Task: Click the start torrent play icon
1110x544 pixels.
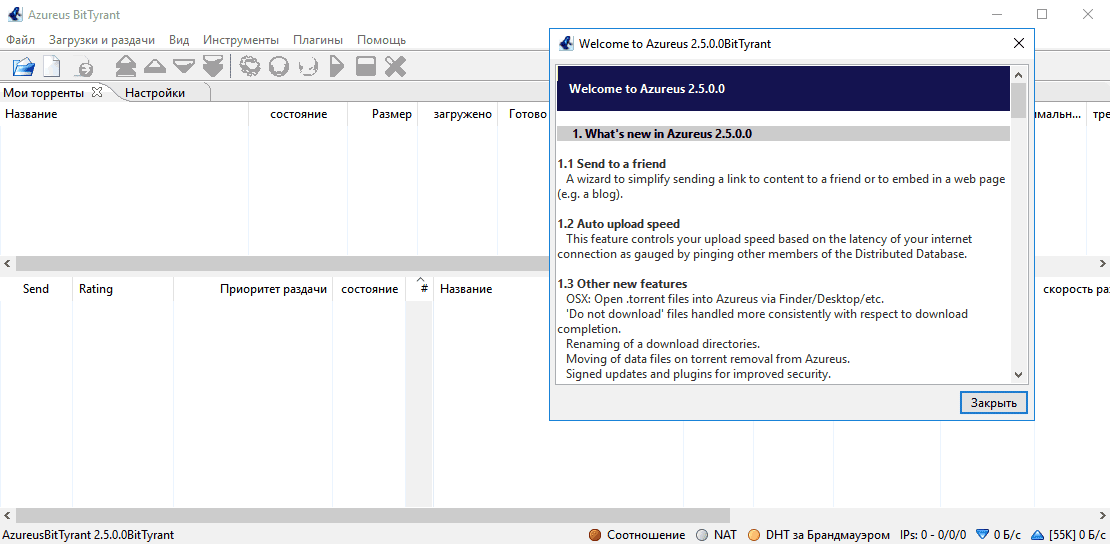Action: [x=337, y=67]
